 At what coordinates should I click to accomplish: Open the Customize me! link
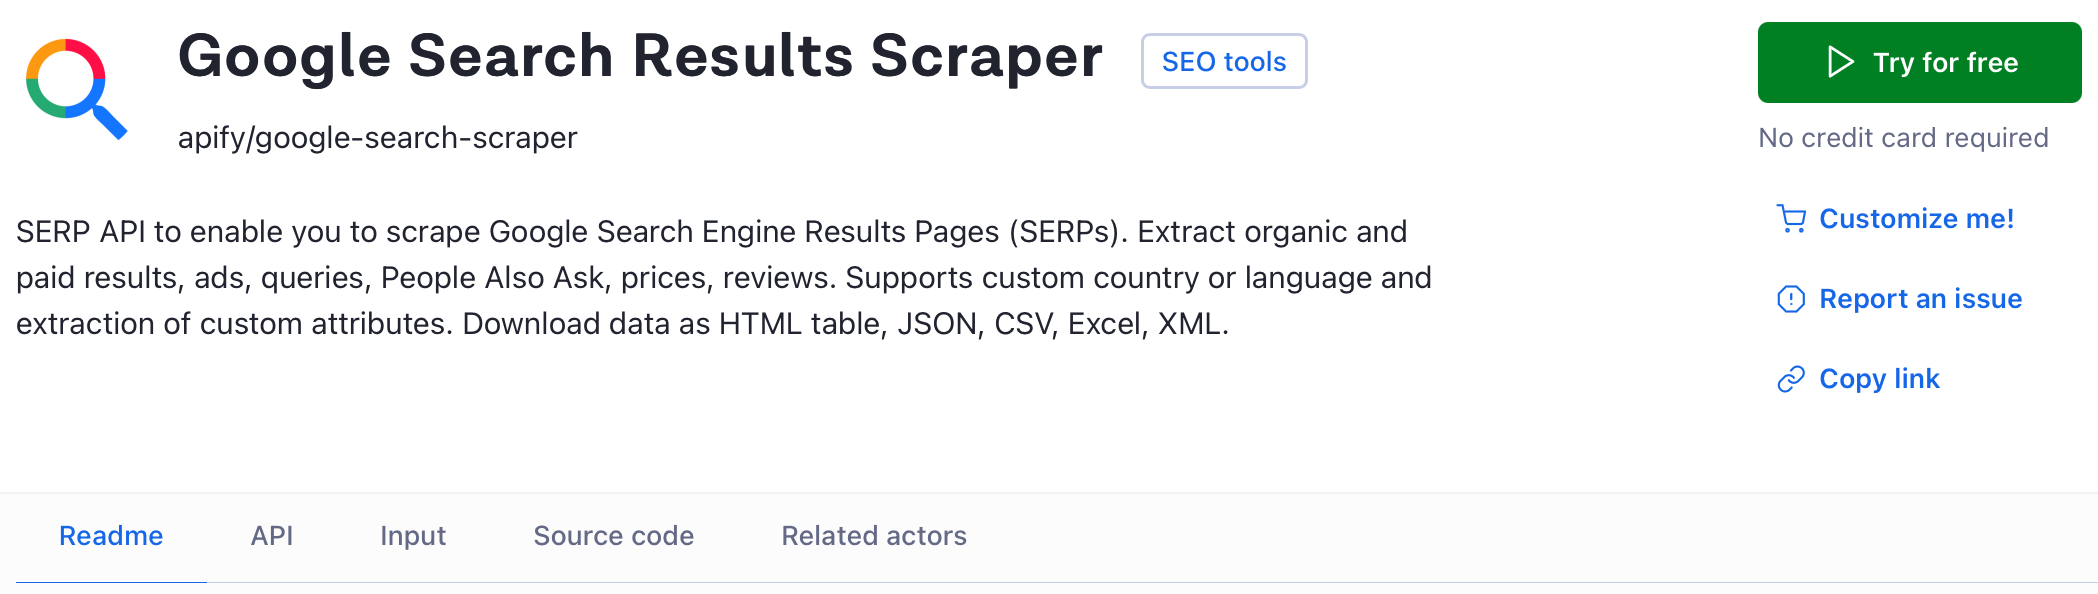click(1916, 219)
